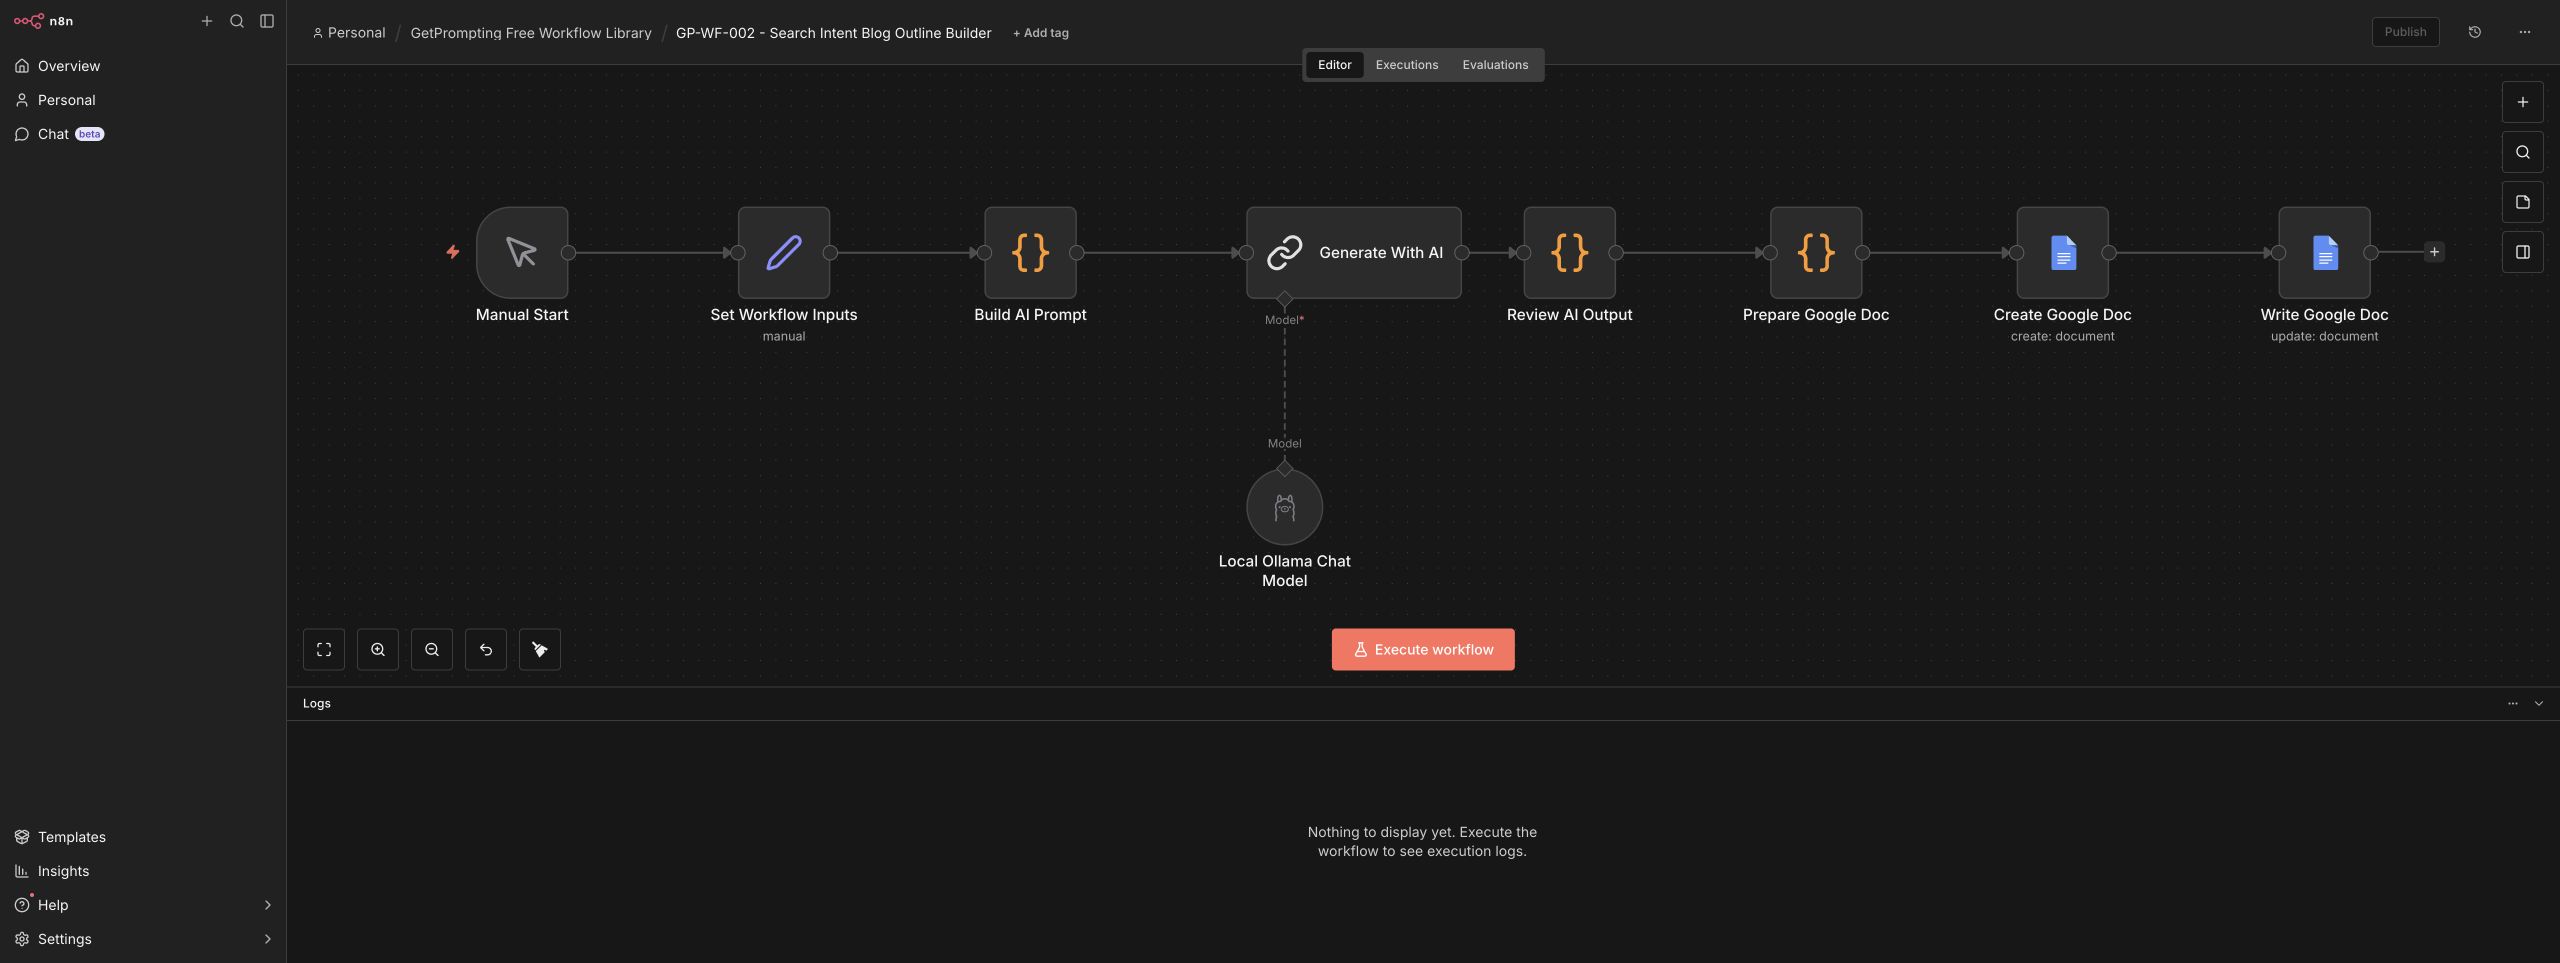This screenshot has height=963, width=2560.
Task: Select the Build AI Prompt code node
Action: [x=1030, y=252]
